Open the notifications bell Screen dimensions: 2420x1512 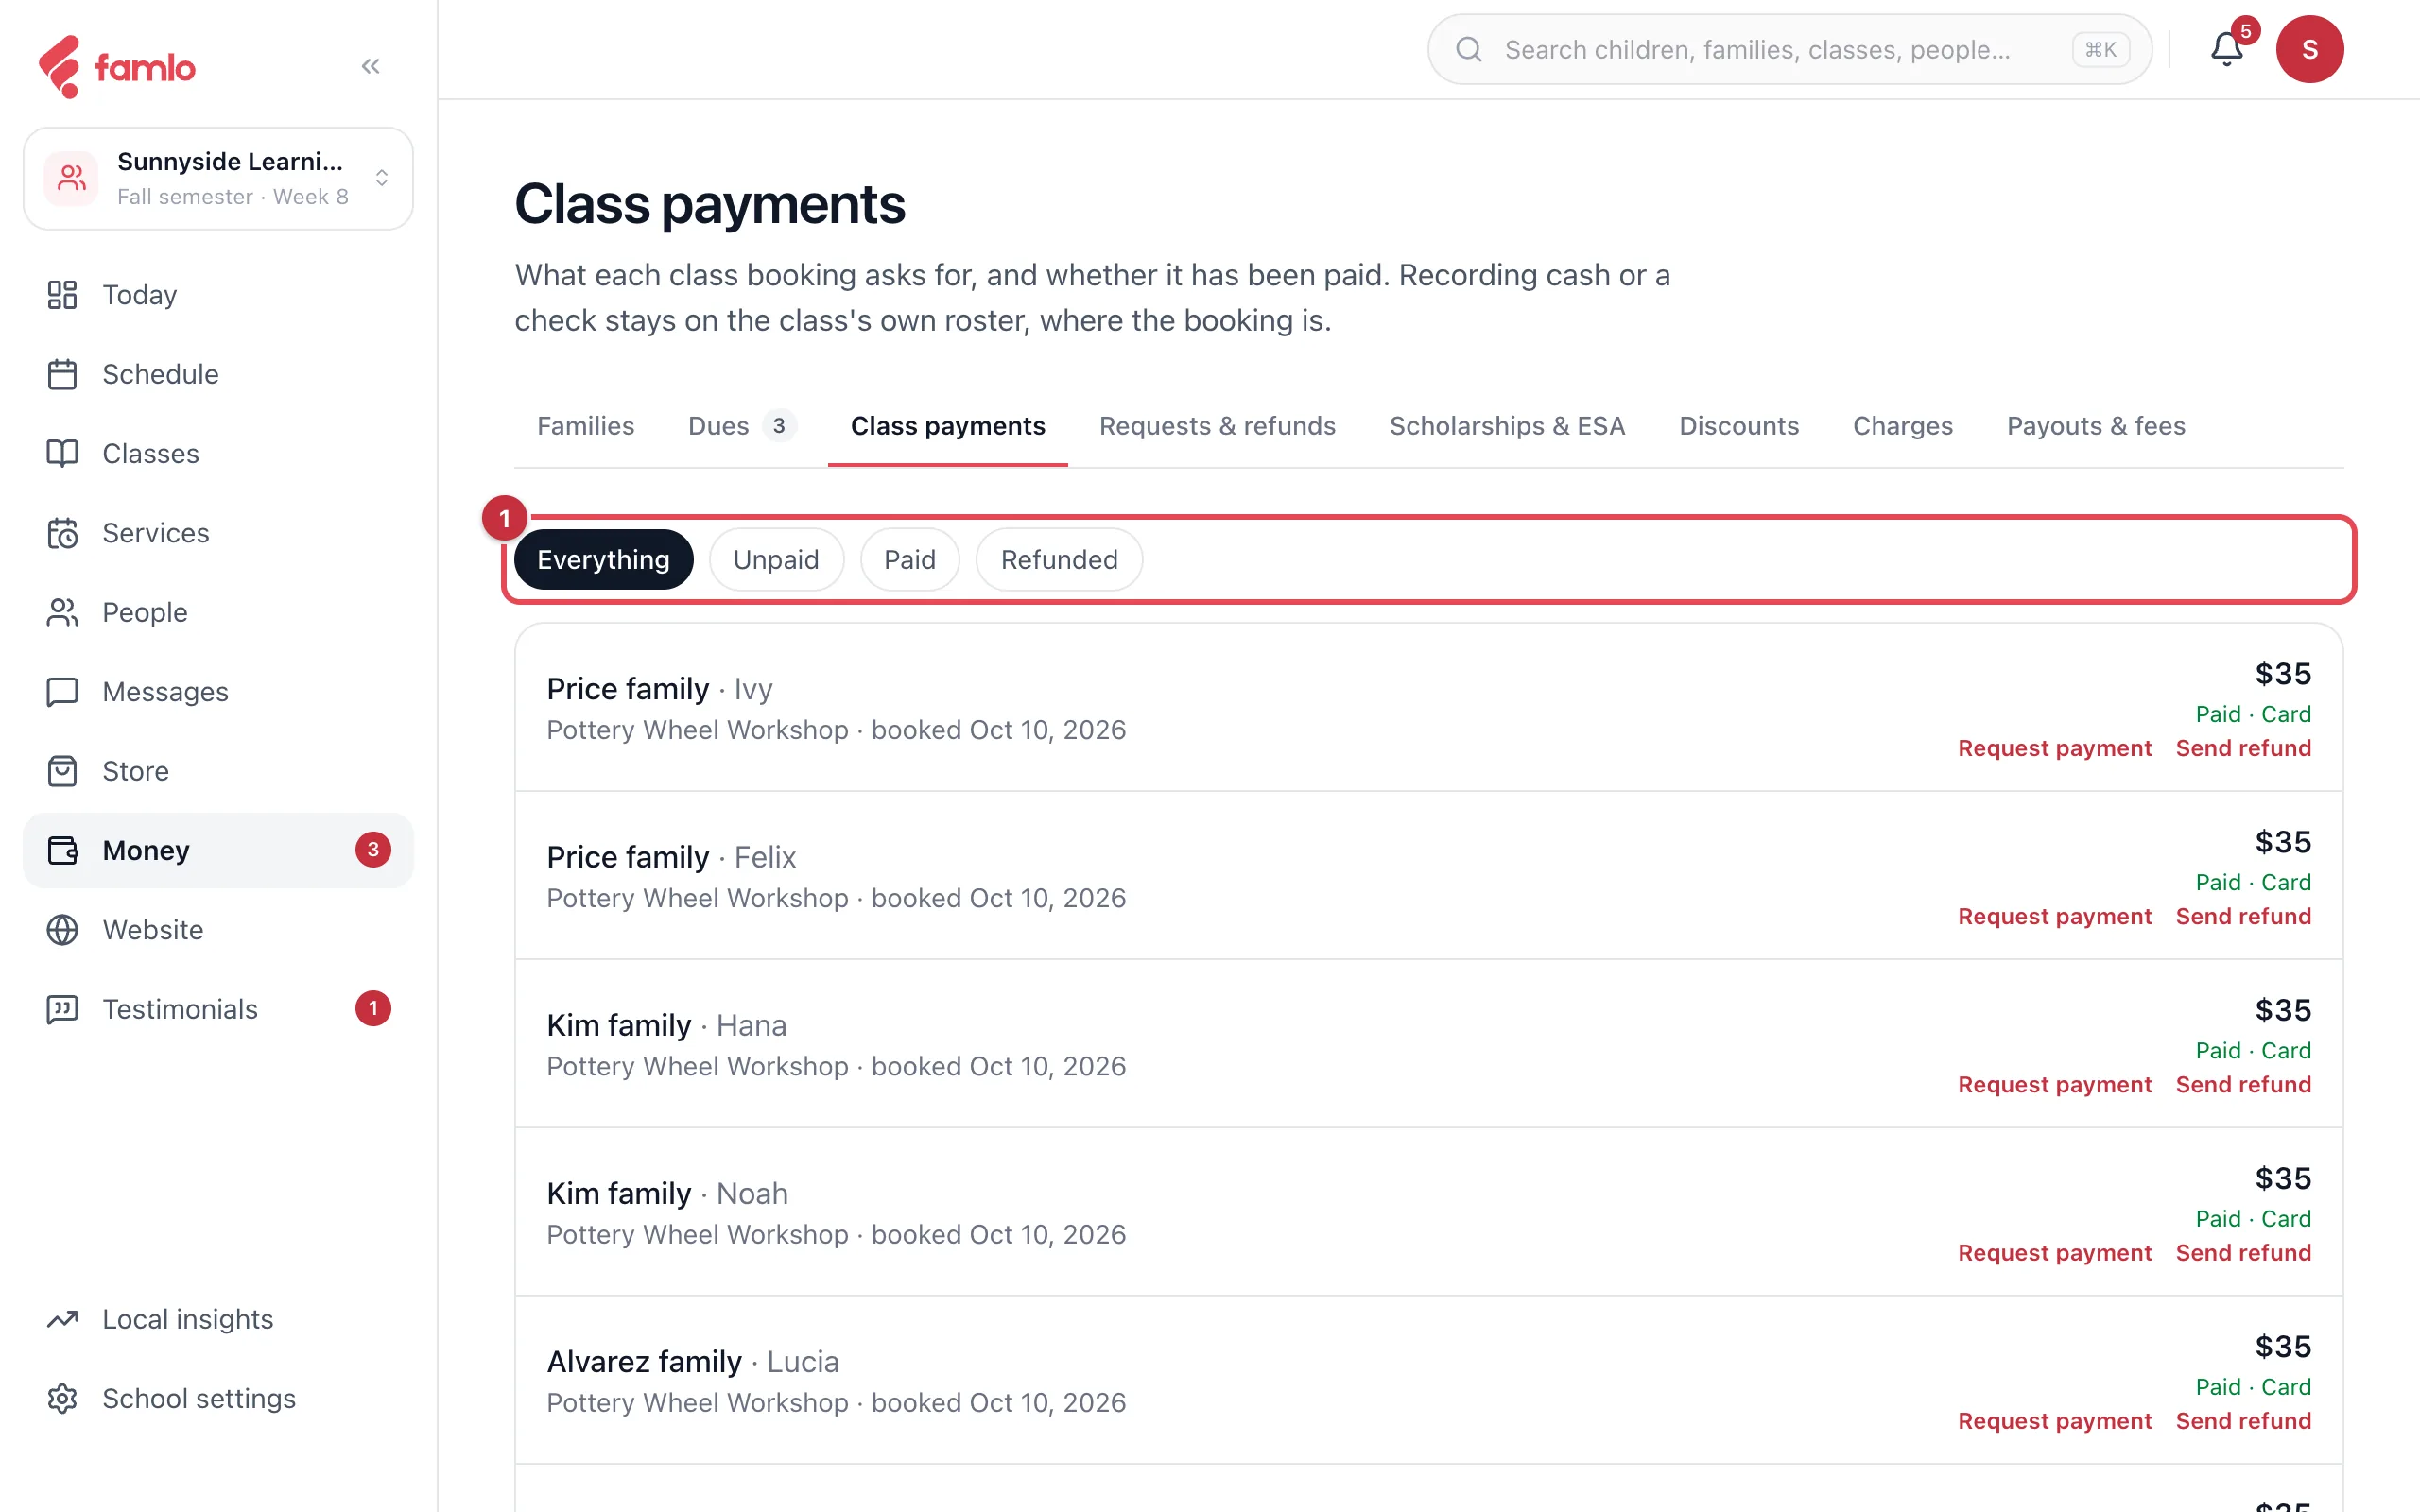[2226, 49]
